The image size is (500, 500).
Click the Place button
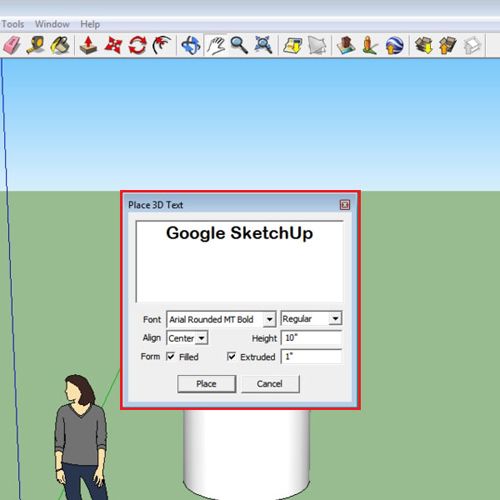click(x=206, y=384)
